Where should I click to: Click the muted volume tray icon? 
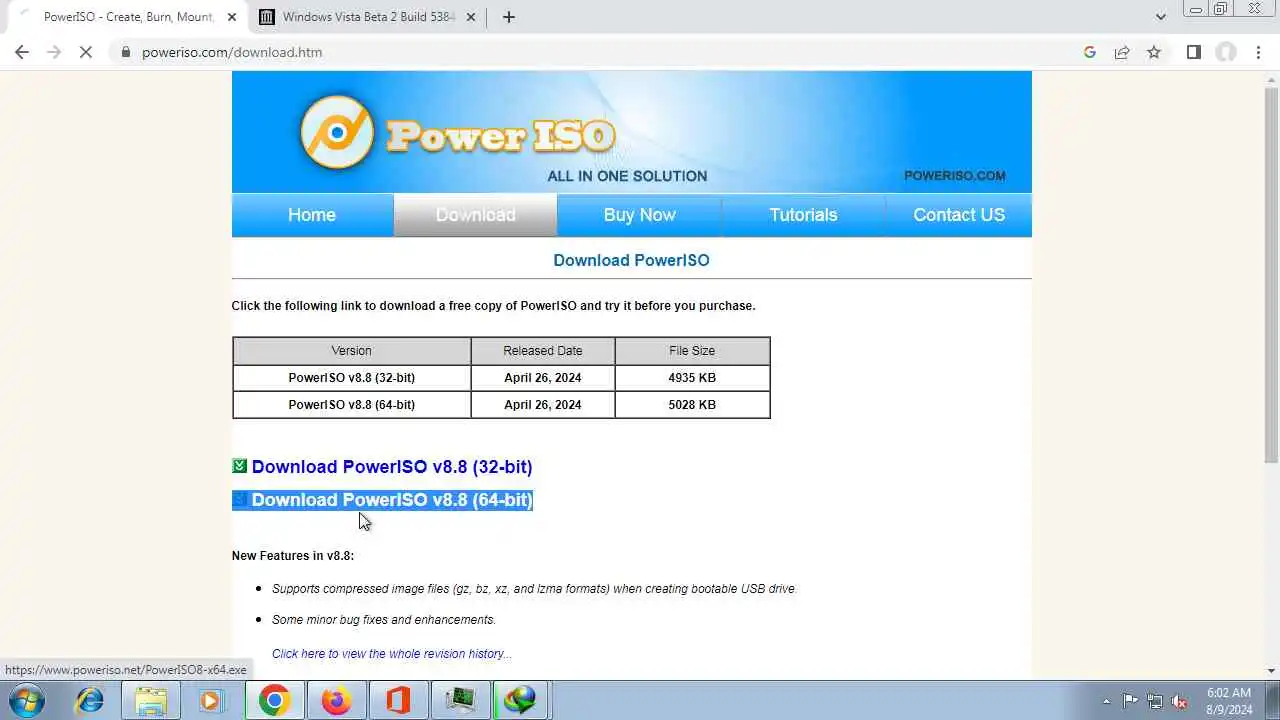[1180, 701]
